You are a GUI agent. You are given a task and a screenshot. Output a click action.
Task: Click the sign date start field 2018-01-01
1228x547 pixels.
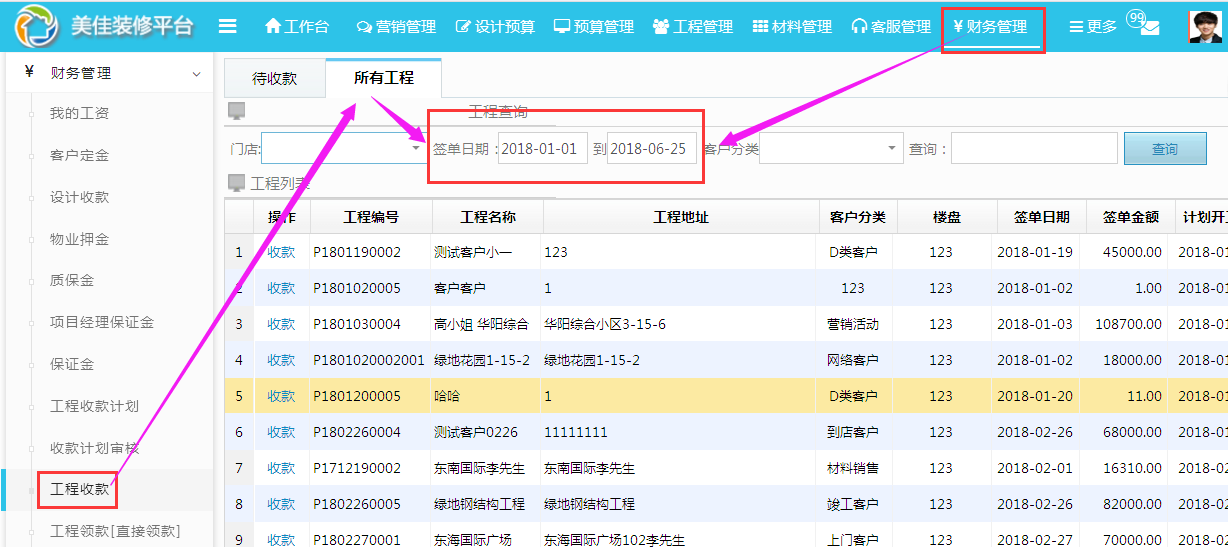[x=541, y=149]
